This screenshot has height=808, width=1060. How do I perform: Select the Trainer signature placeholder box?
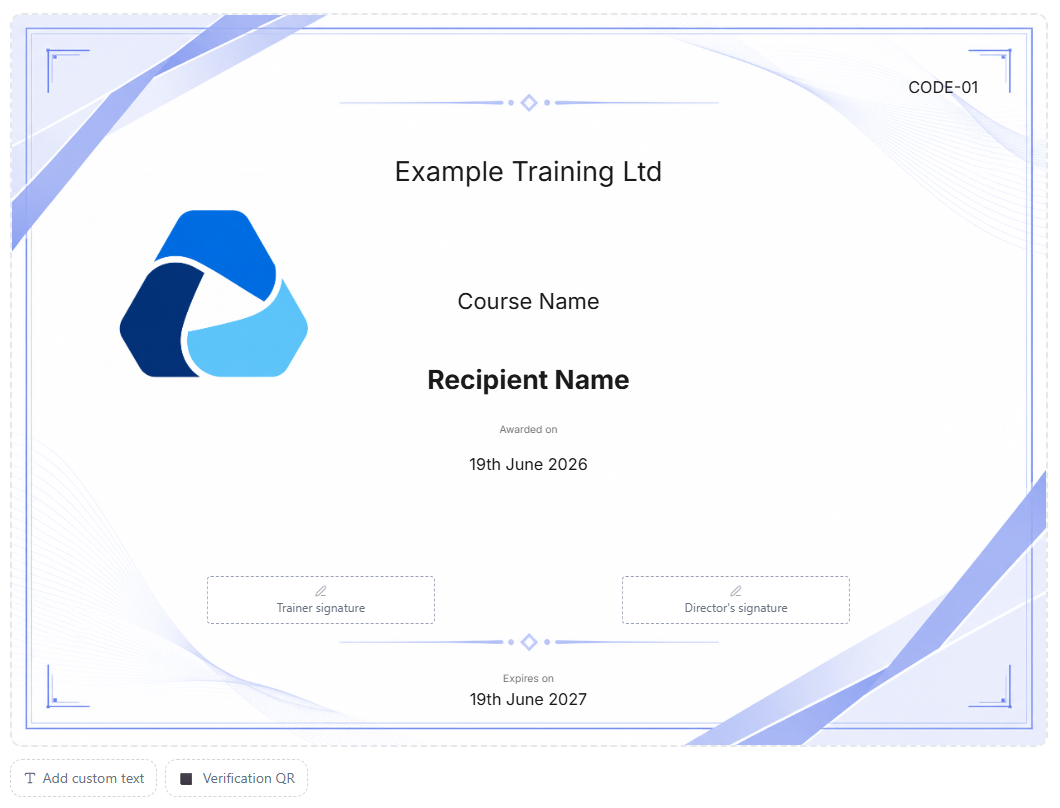(321, 600)
